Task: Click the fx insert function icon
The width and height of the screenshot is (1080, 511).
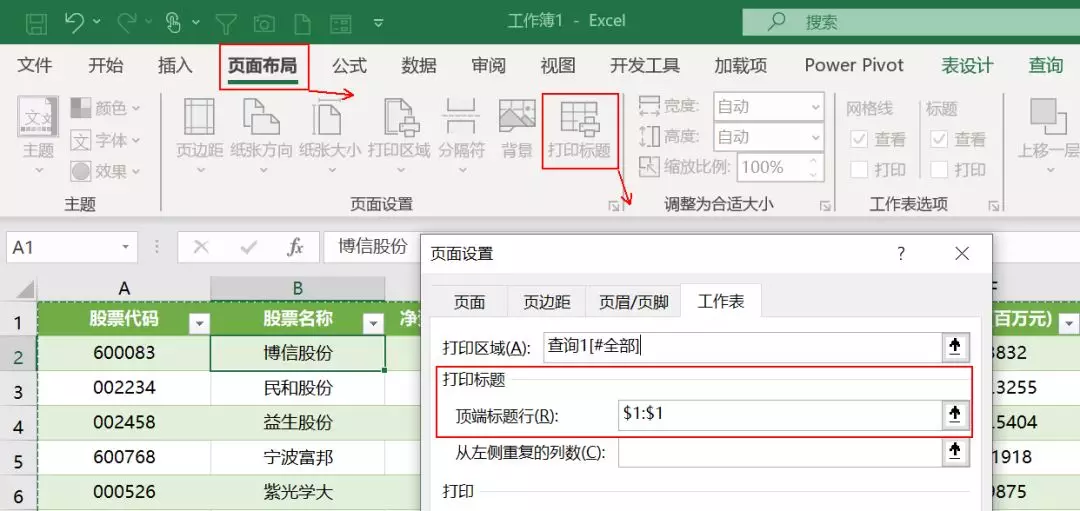Action: (x=295, y=247)
